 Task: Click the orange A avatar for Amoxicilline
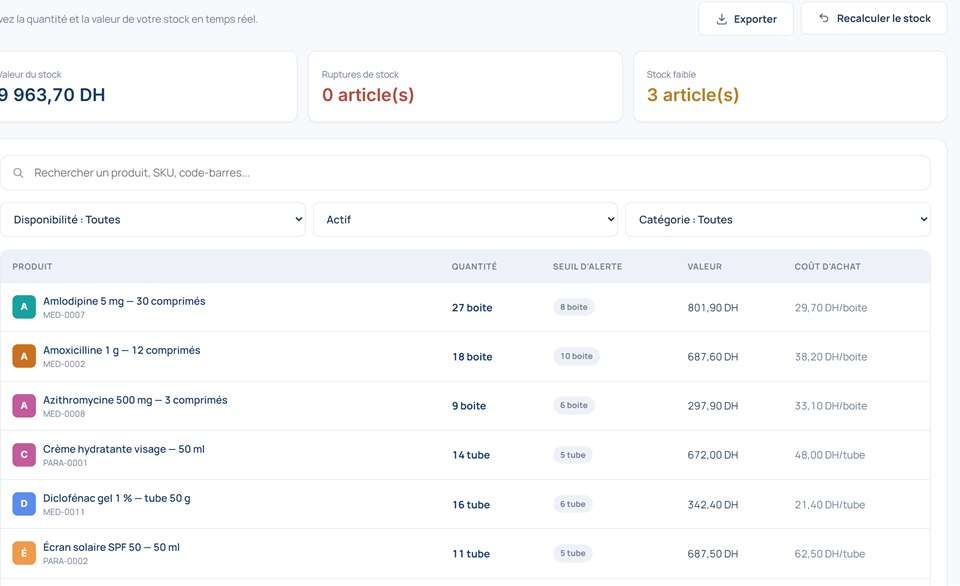(x=24, y=356)
